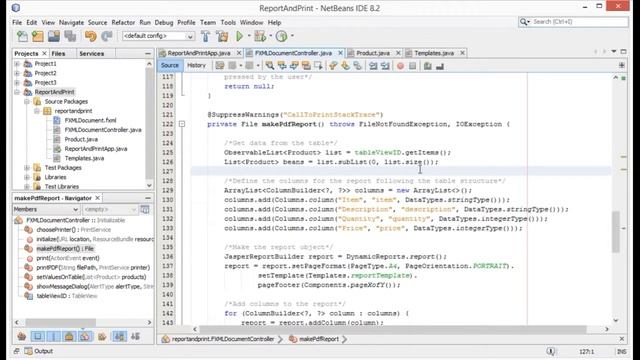Show the opened documents list arrow

point(613,52)
